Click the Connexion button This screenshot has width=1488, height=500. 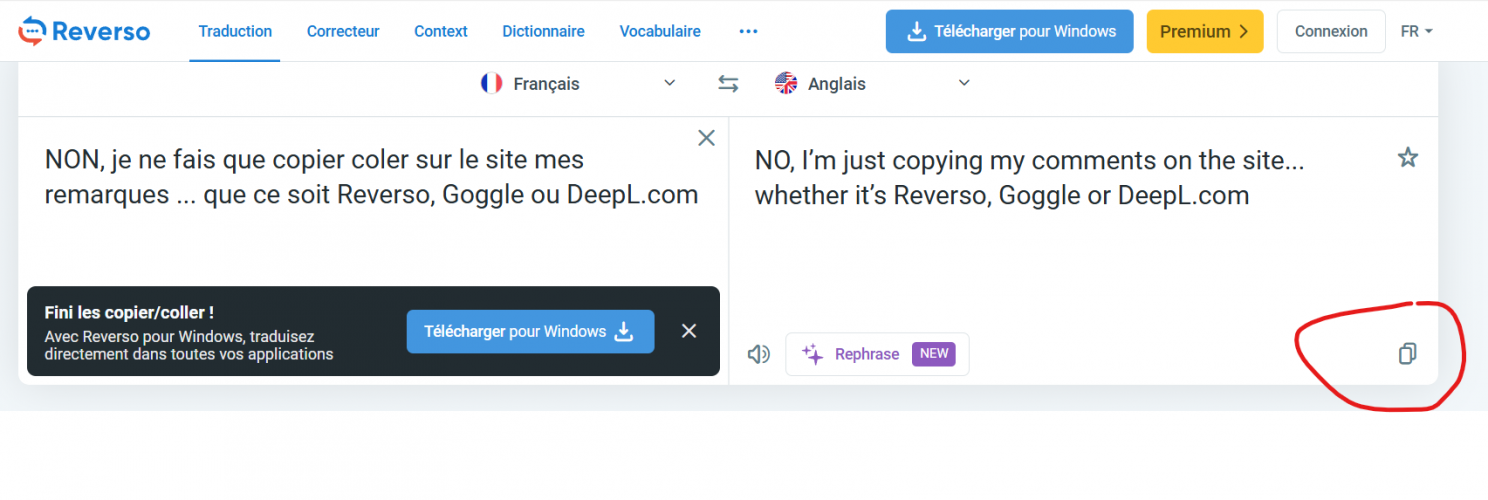click(x=1331, y=31)
